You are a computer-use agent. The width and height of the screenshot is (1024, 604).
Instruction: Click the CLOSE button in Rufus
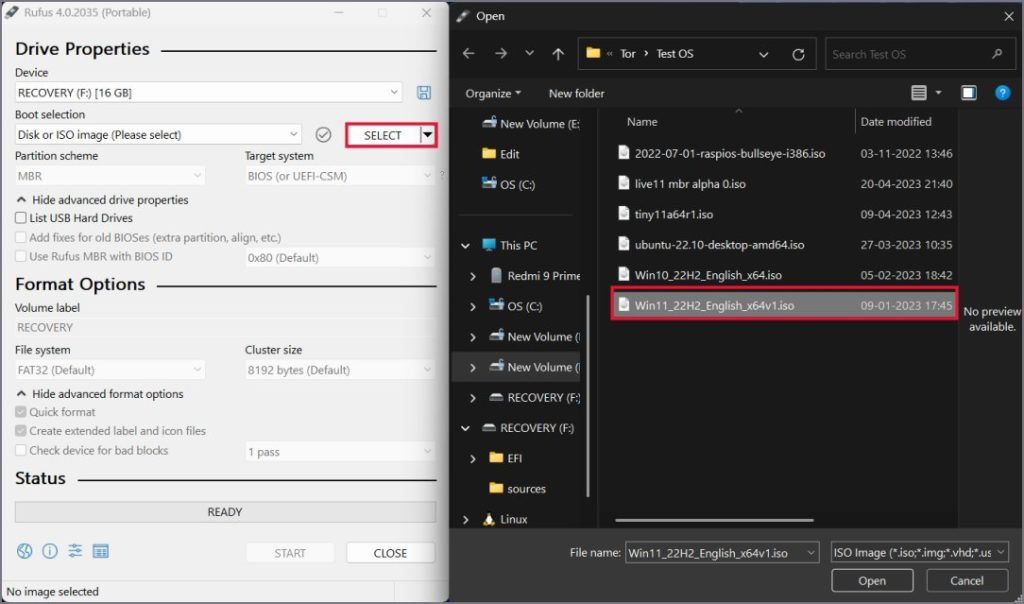coord(391,553)
